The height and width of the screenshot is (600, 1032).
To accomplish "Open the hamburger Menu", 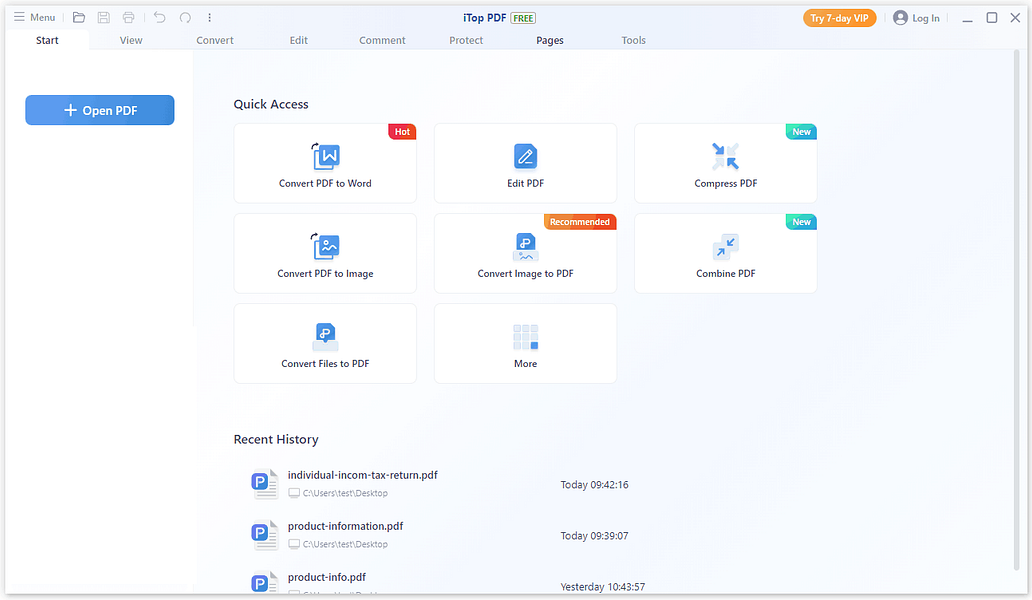I will coord(34,17).
